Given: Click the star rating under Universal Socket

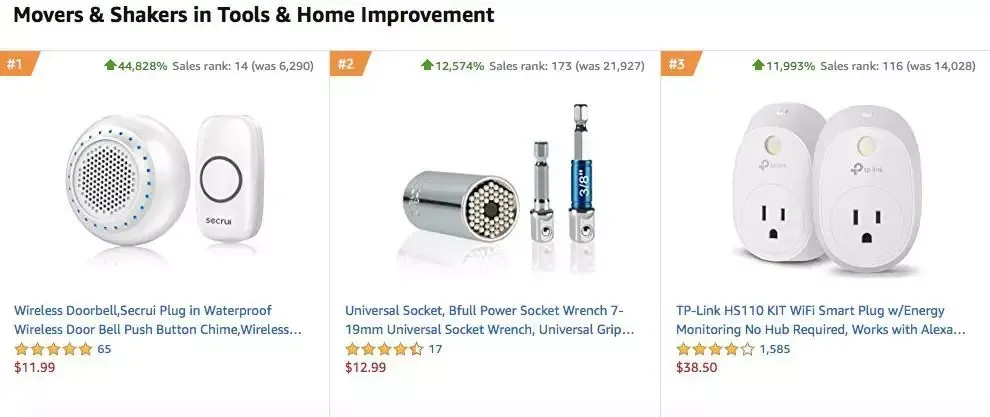Looking at the screenshot, I should pyautogui.click(x=385, y=349).
